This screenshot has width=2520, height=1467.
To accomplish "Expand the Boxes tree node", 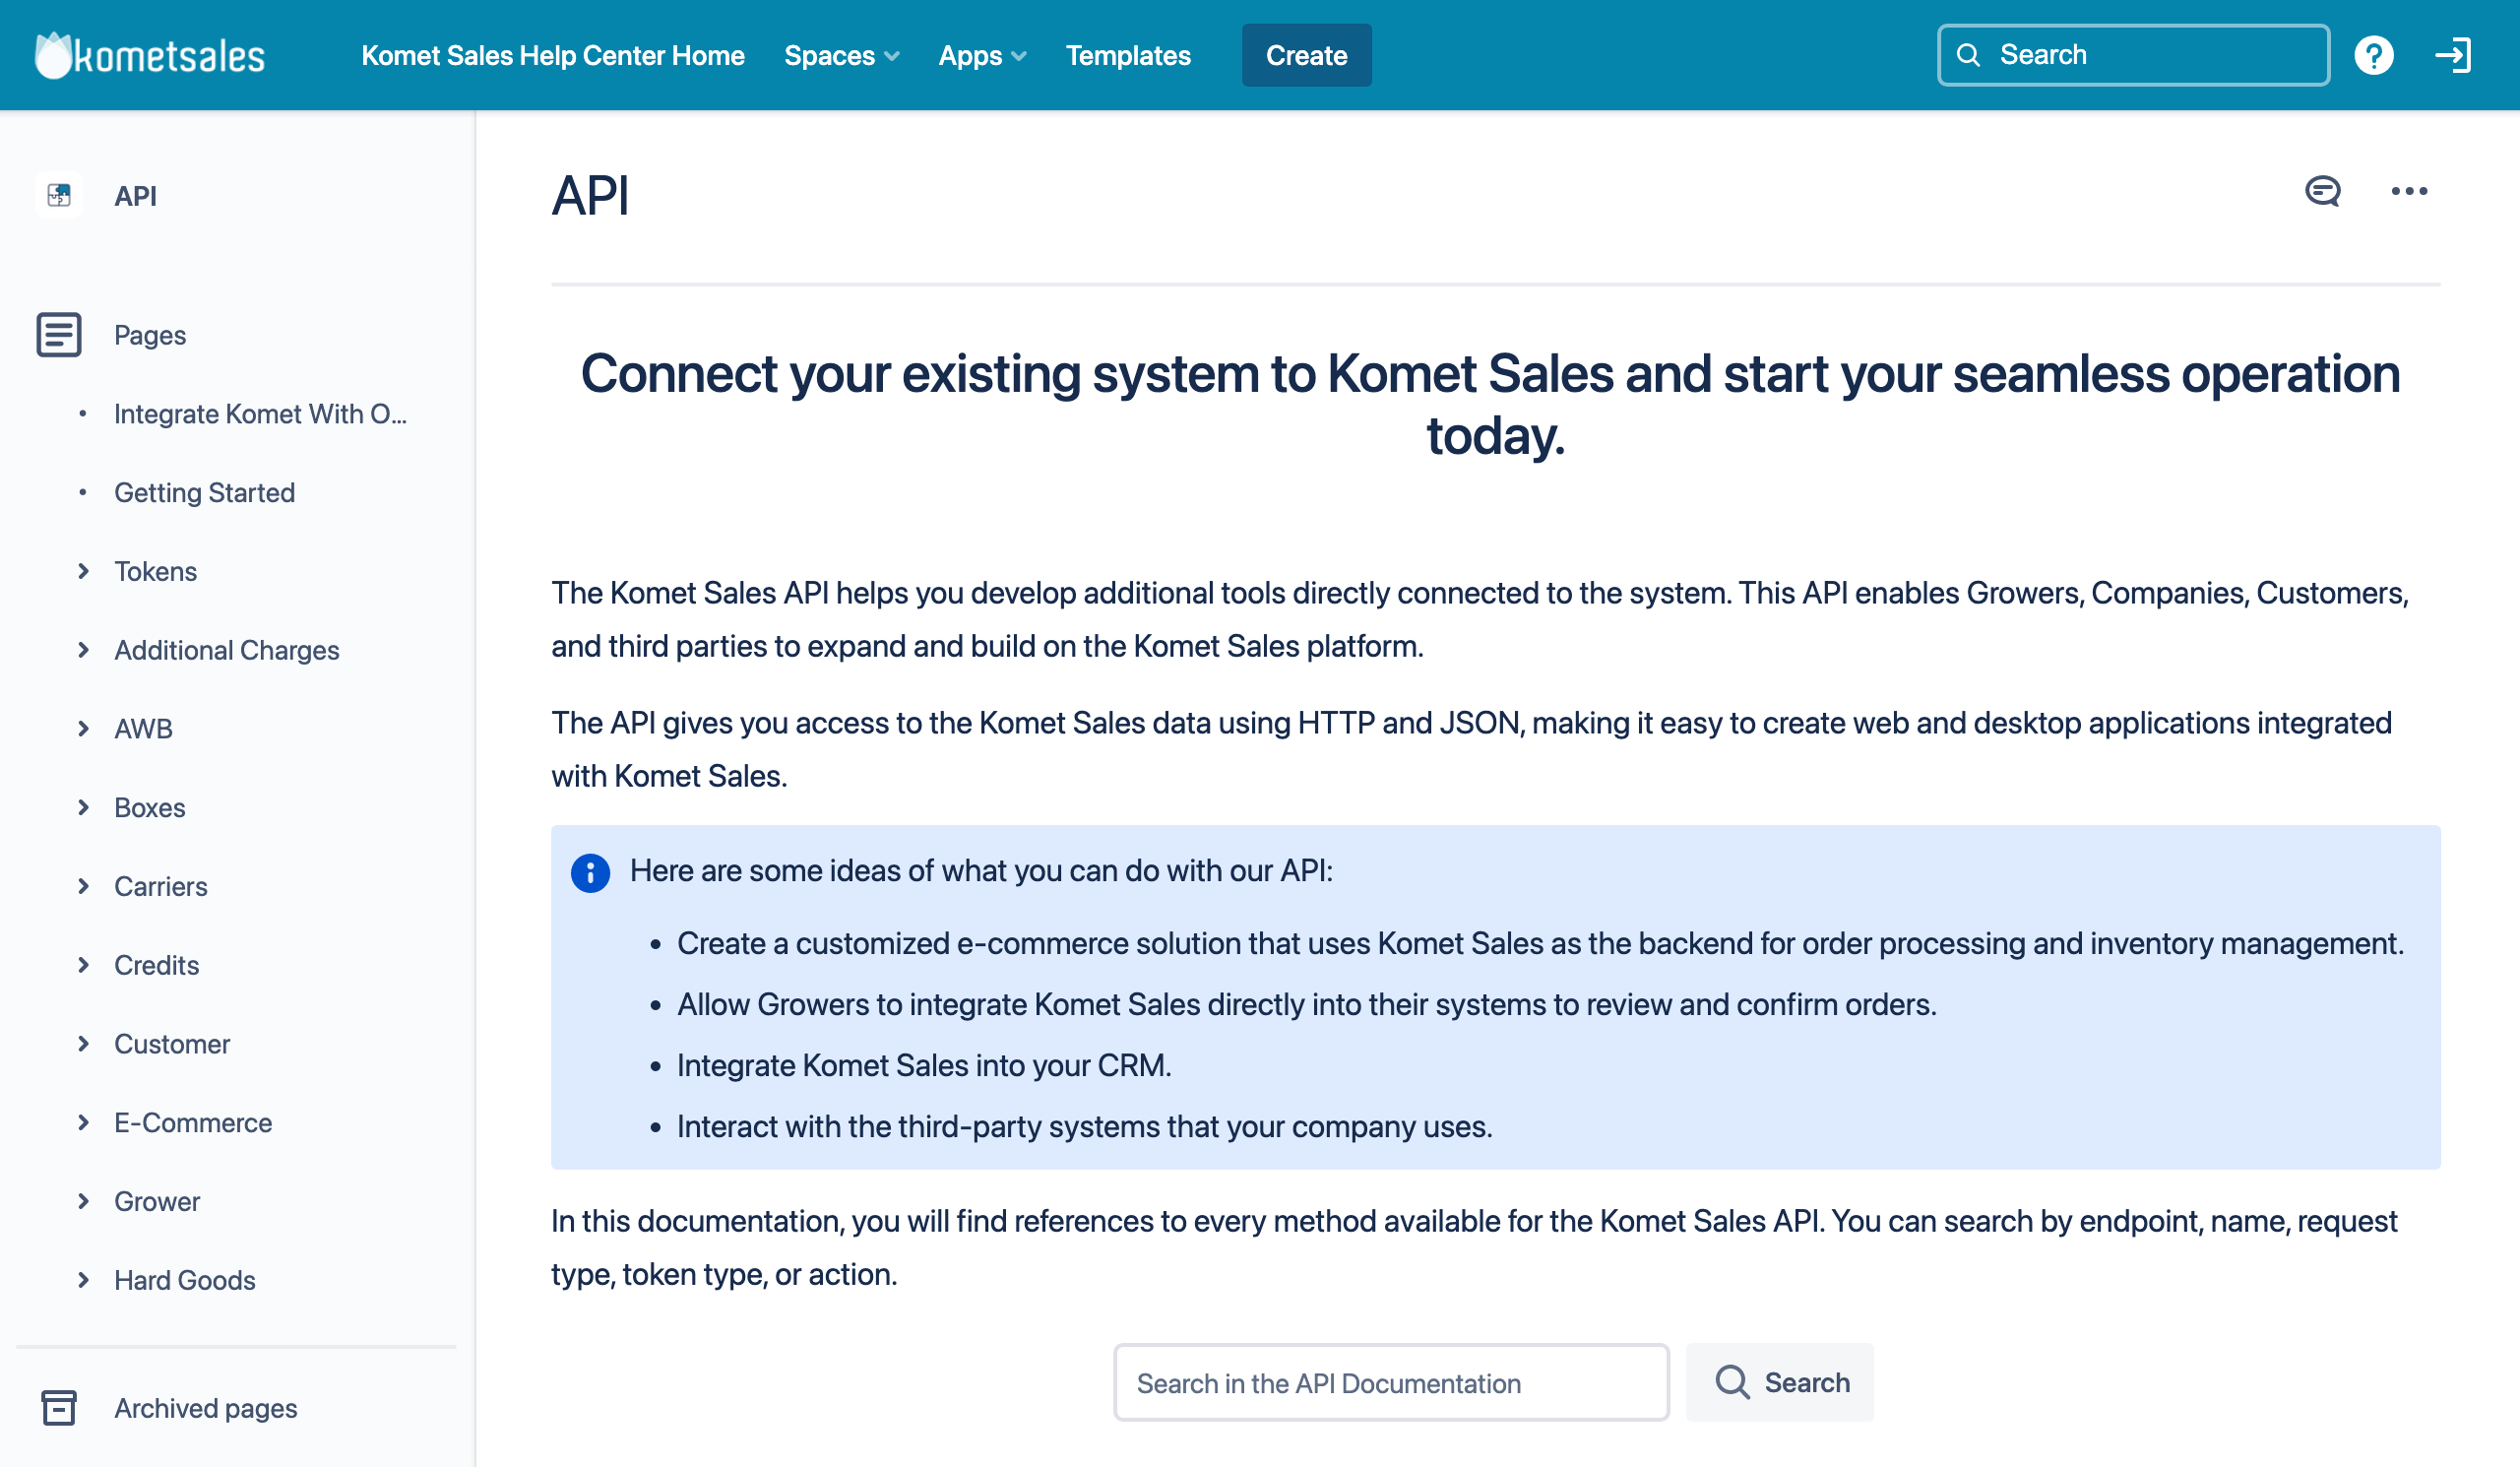I will pos(84,807).
